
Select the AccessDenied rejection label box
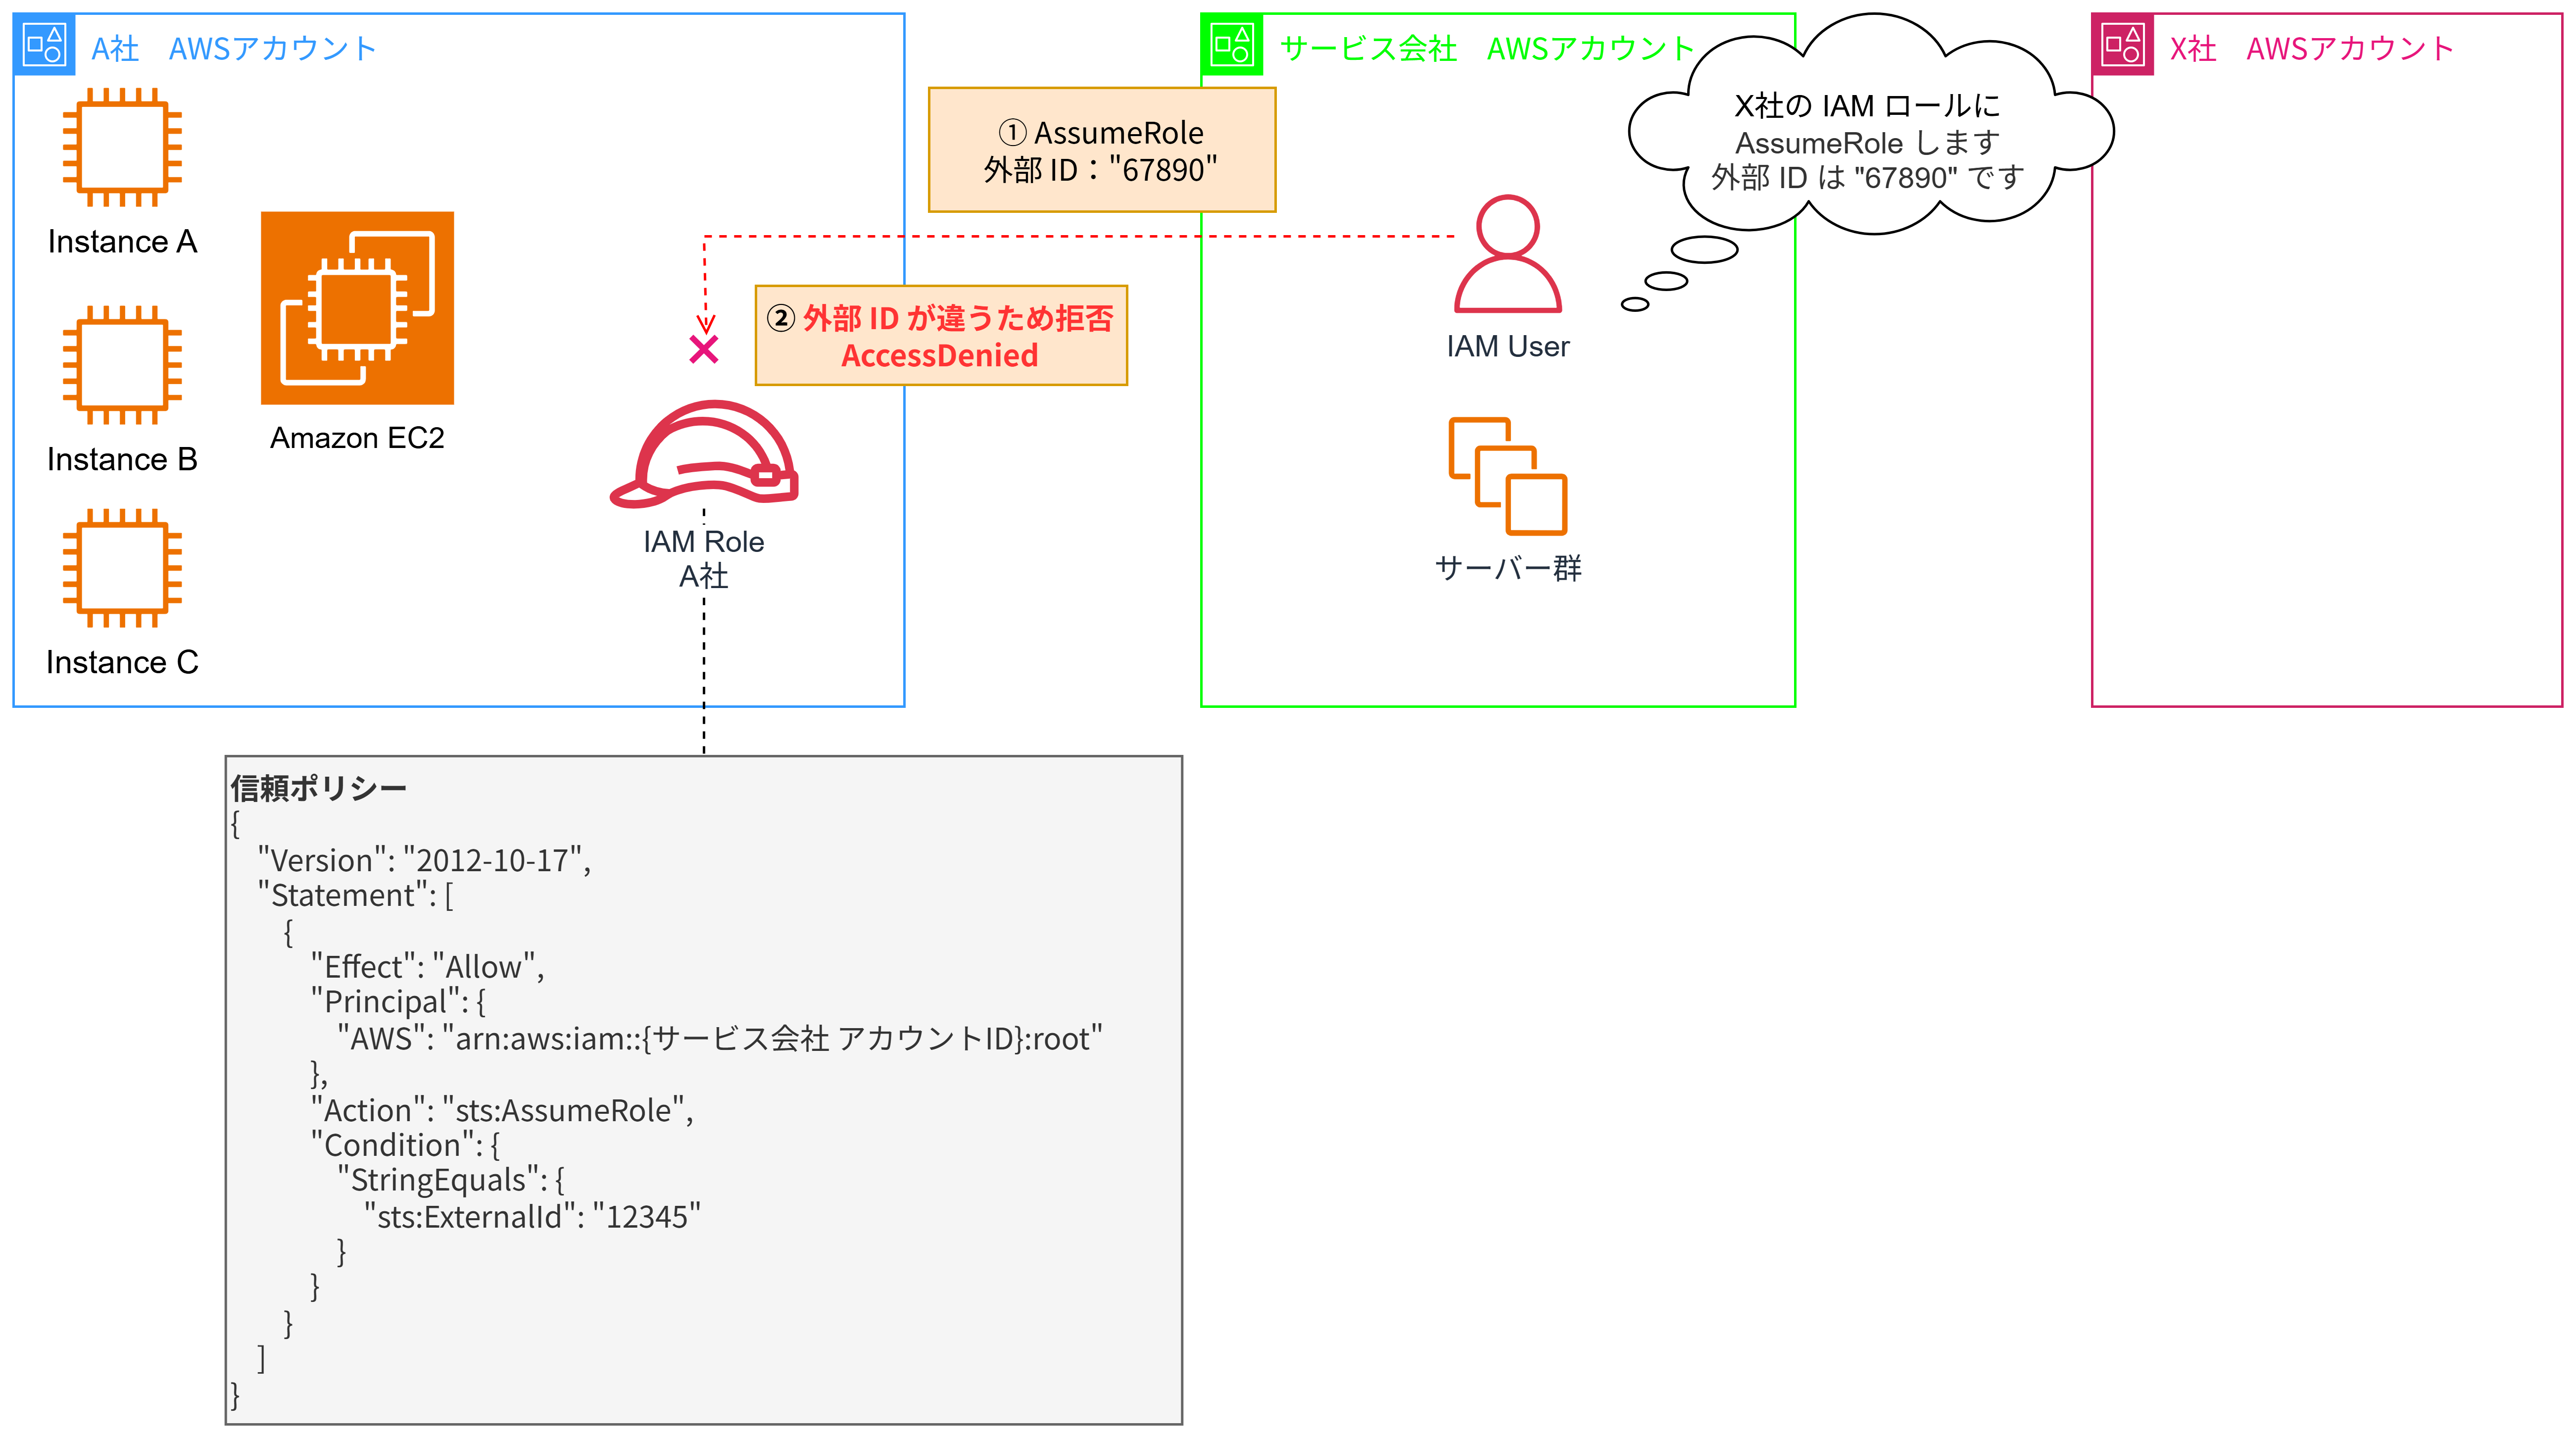pyautogui.click(x=940, y=336)
